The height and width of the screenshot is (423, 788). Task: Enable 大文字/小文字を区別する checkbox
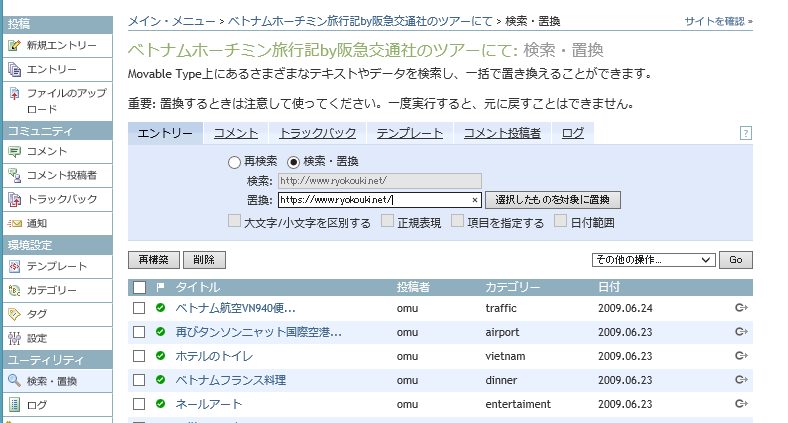(x=234, y=221)
